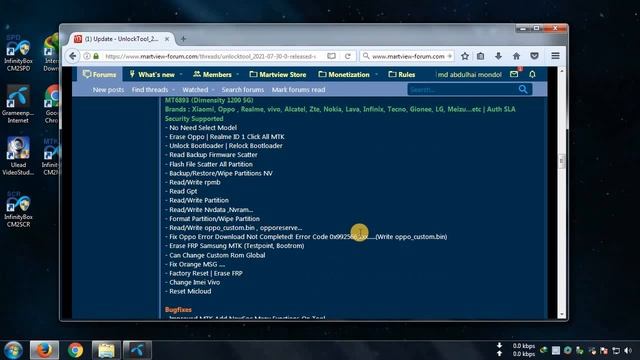640x360 pixels.
Task: Open File Explorer from the taskbar
Action: click(x=106, y=350)
